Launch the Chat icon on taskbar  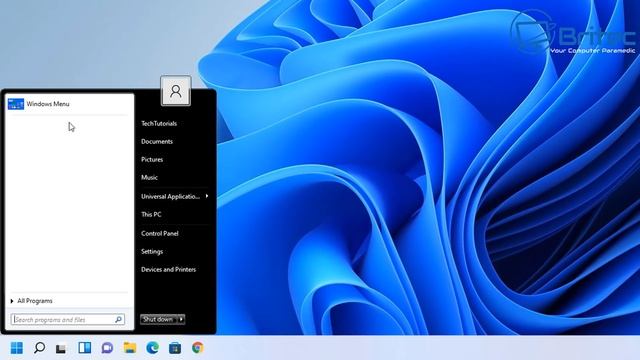pos(107,348)
